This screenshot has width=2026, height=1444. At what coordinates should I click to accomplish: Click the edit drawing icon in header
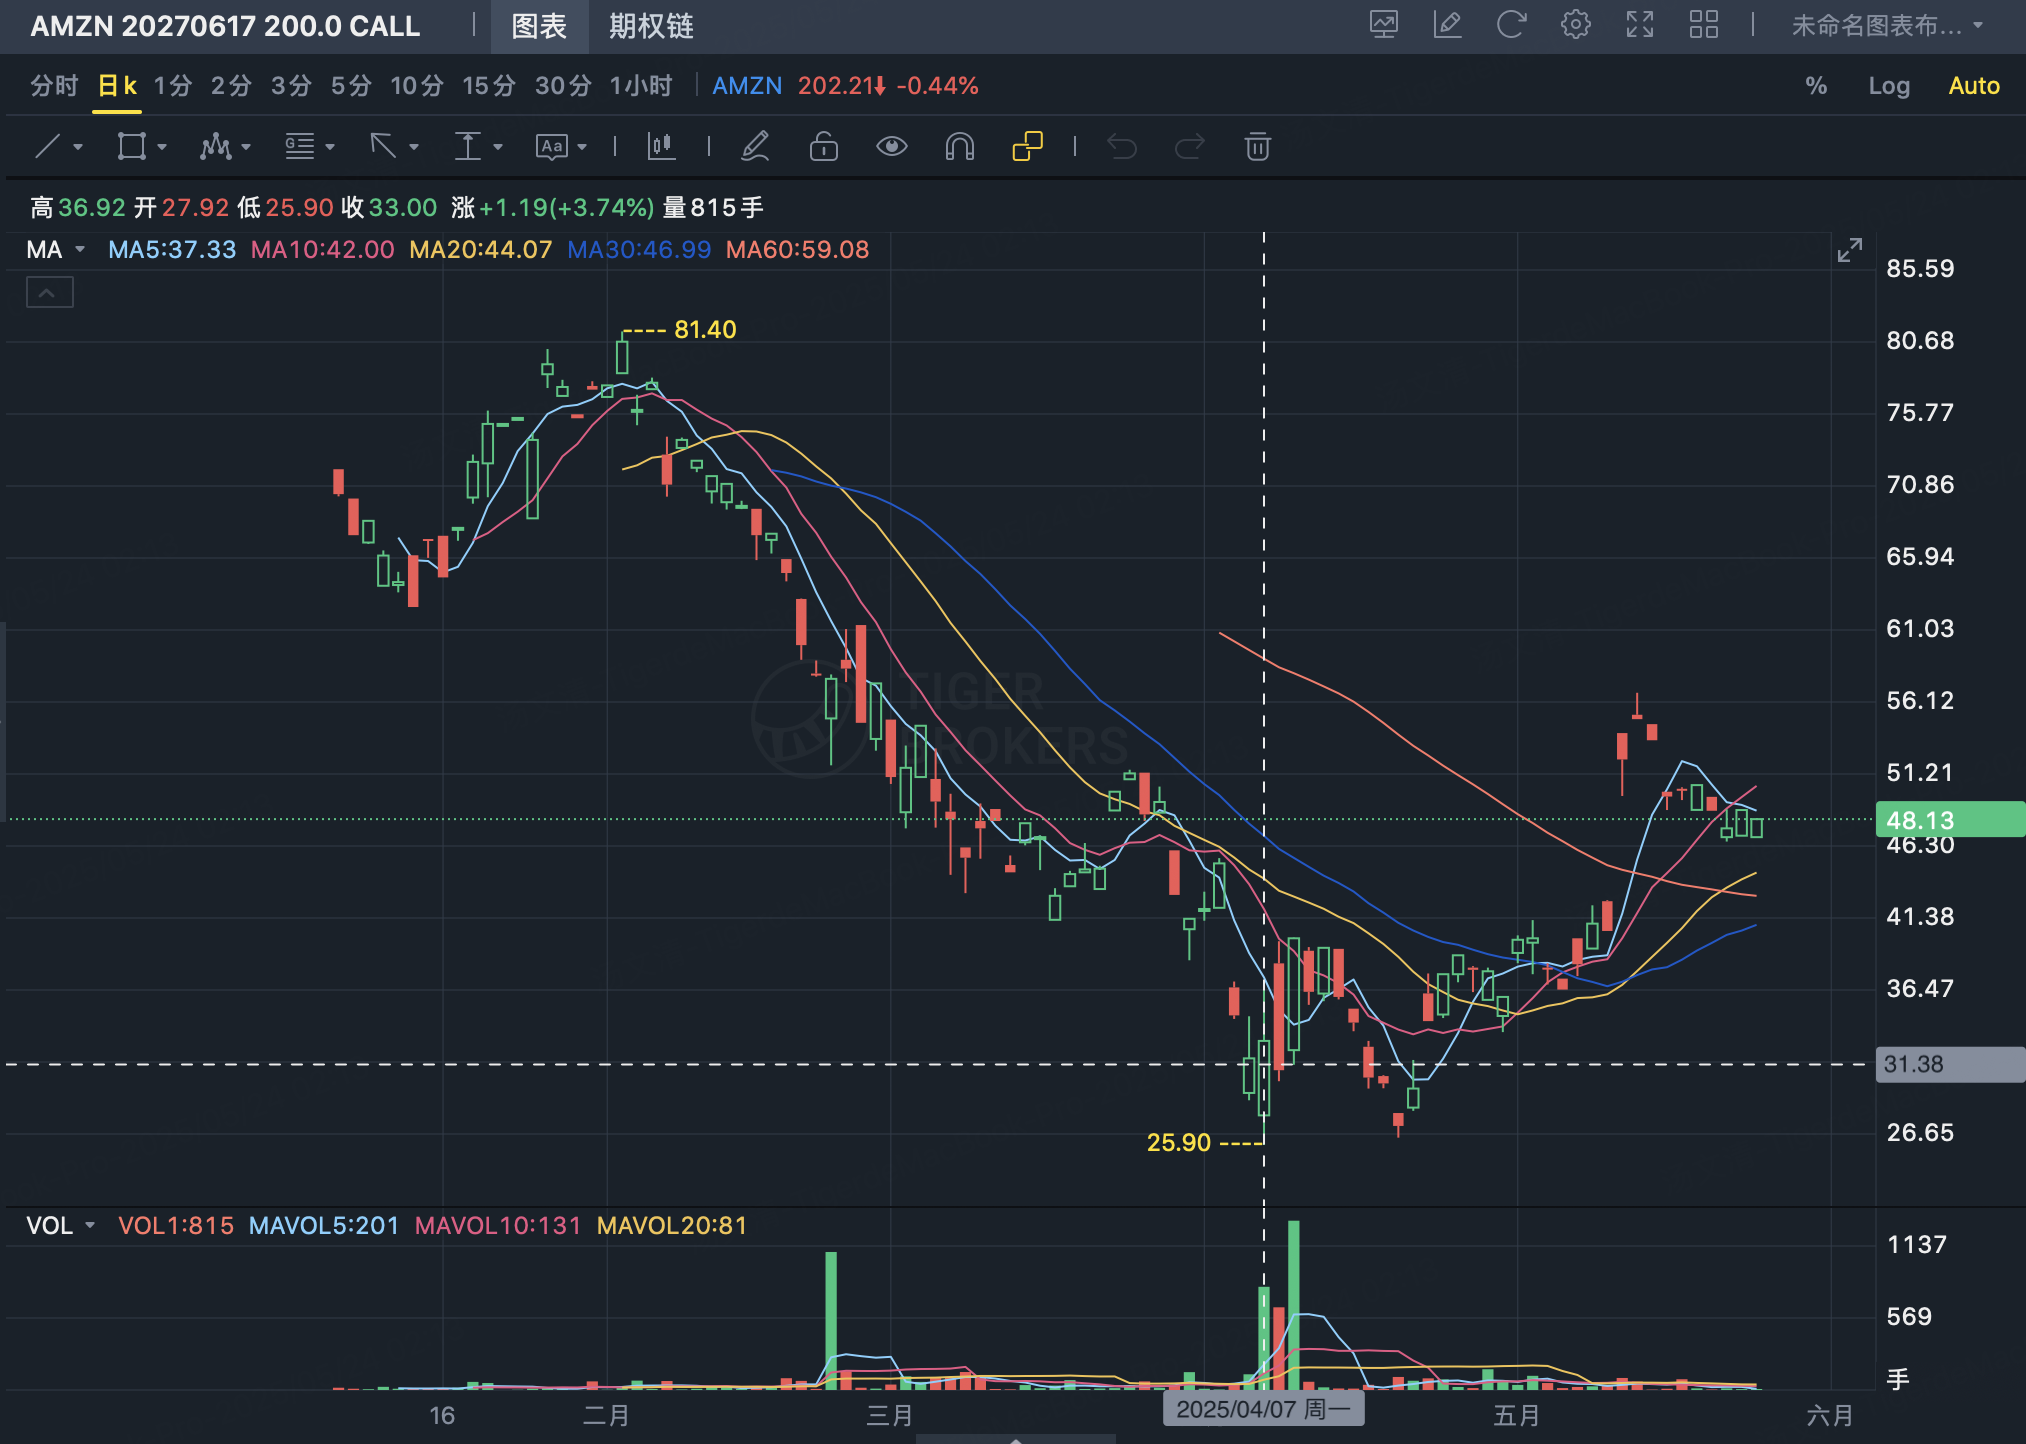(x=1447, y=25)
